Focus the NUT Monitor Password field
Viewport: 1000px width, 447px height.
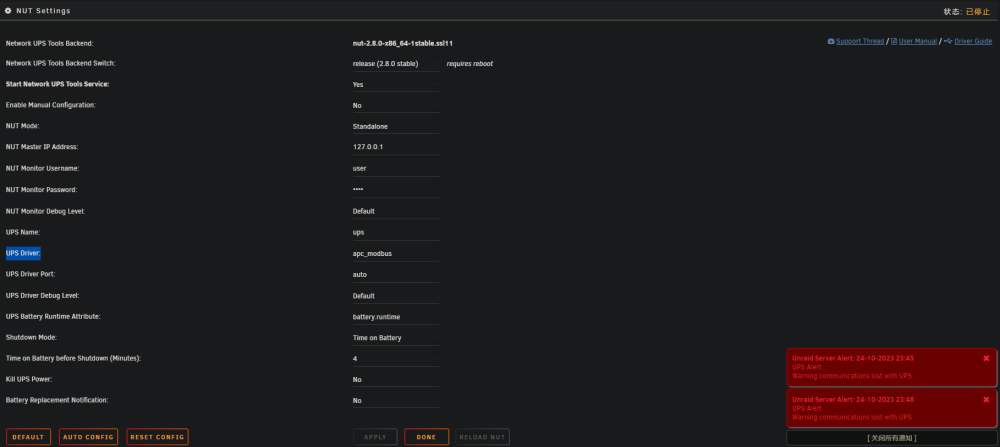click(x=395, y=190)
